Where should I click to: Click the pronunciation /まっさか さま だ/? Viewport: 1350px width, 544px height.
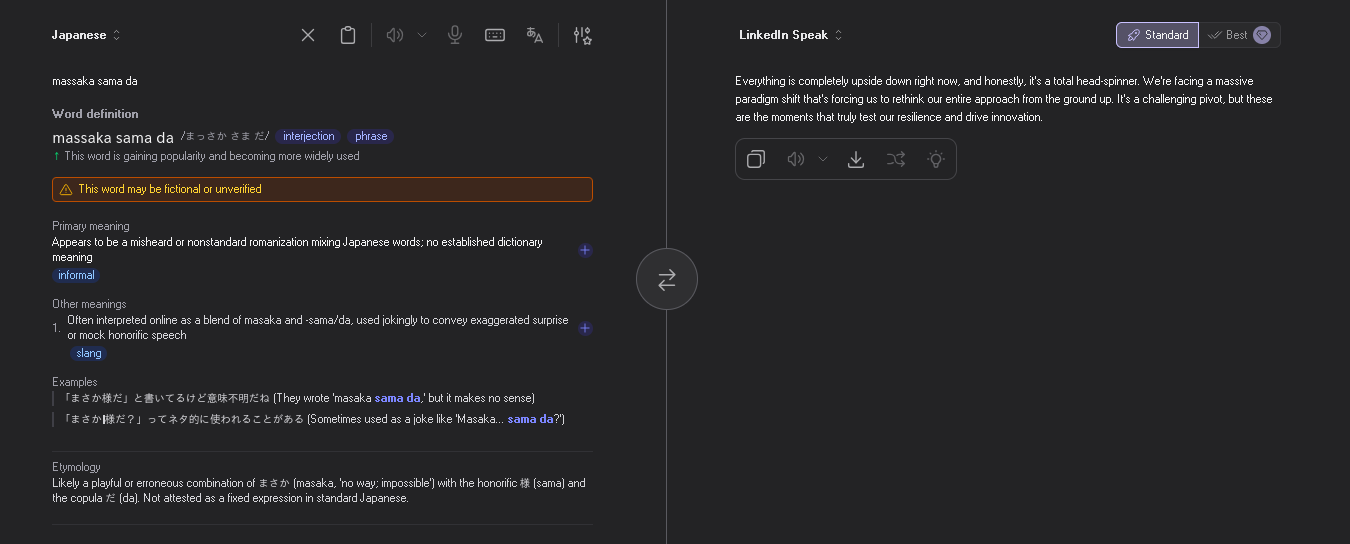point(225,136)
